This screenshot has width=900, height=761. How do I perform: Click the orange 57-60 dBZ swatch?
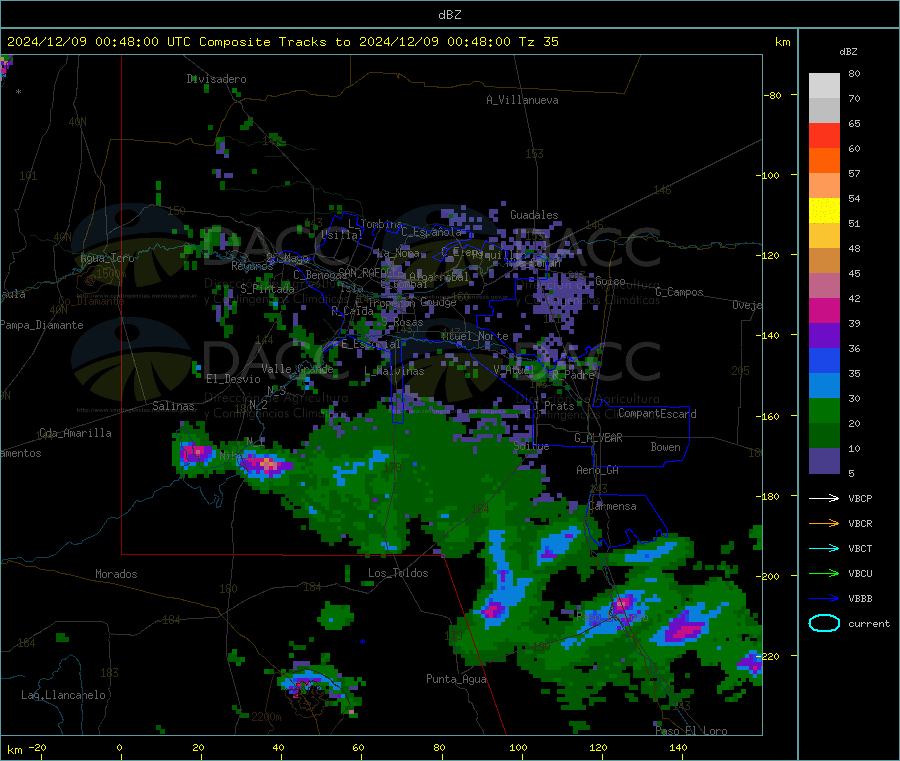824,161
